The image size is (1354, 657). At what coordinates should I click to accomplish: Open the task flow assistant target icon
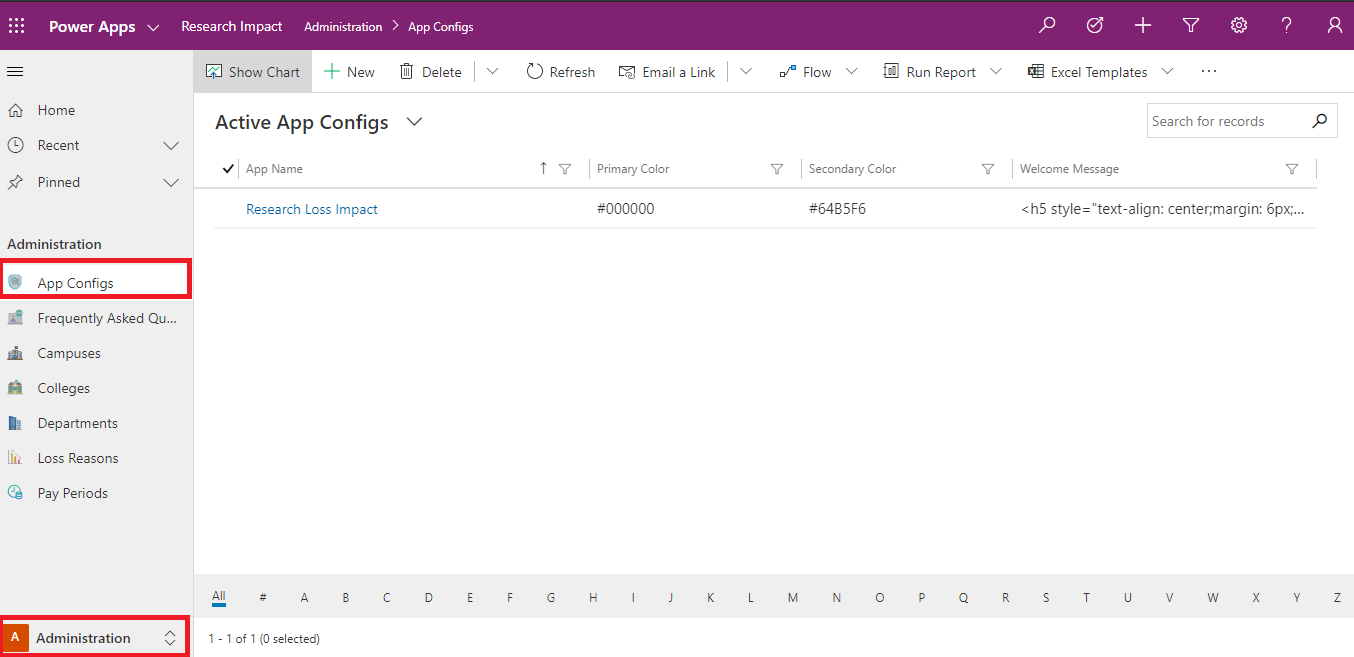coord(1095,26)
